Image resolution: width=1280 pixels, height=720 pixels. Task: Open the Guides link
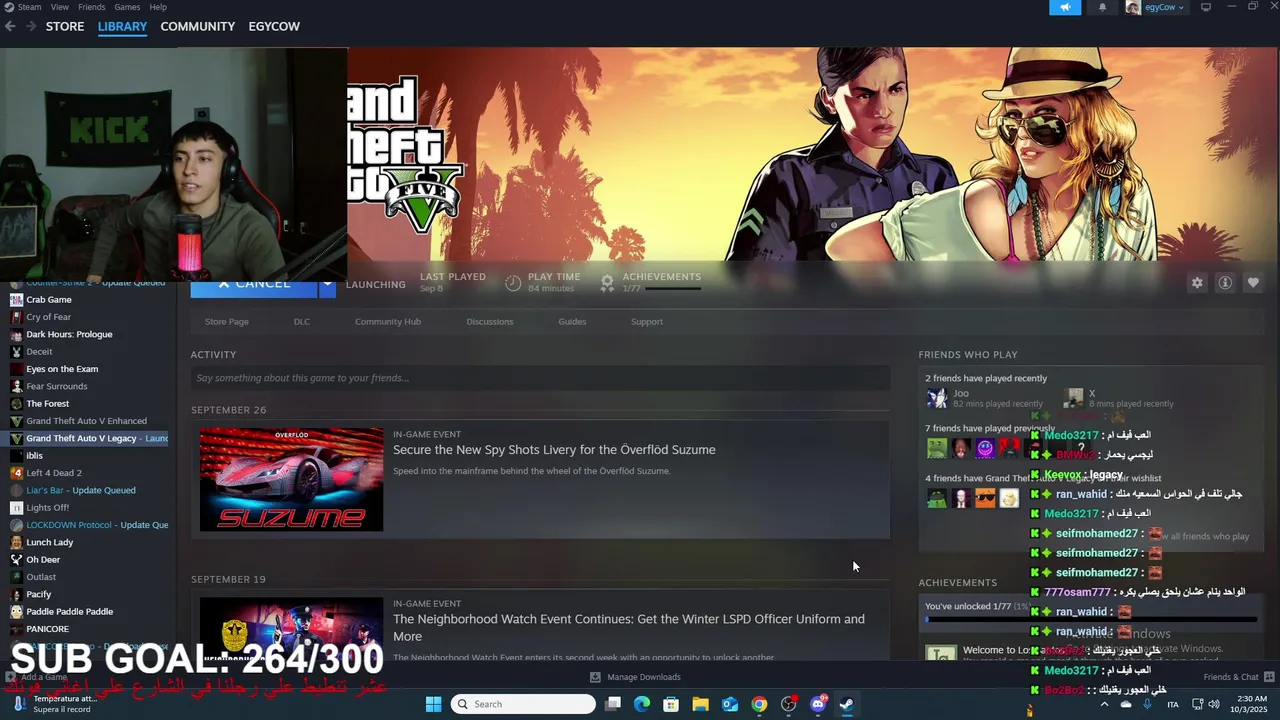[x=572, y=321]
